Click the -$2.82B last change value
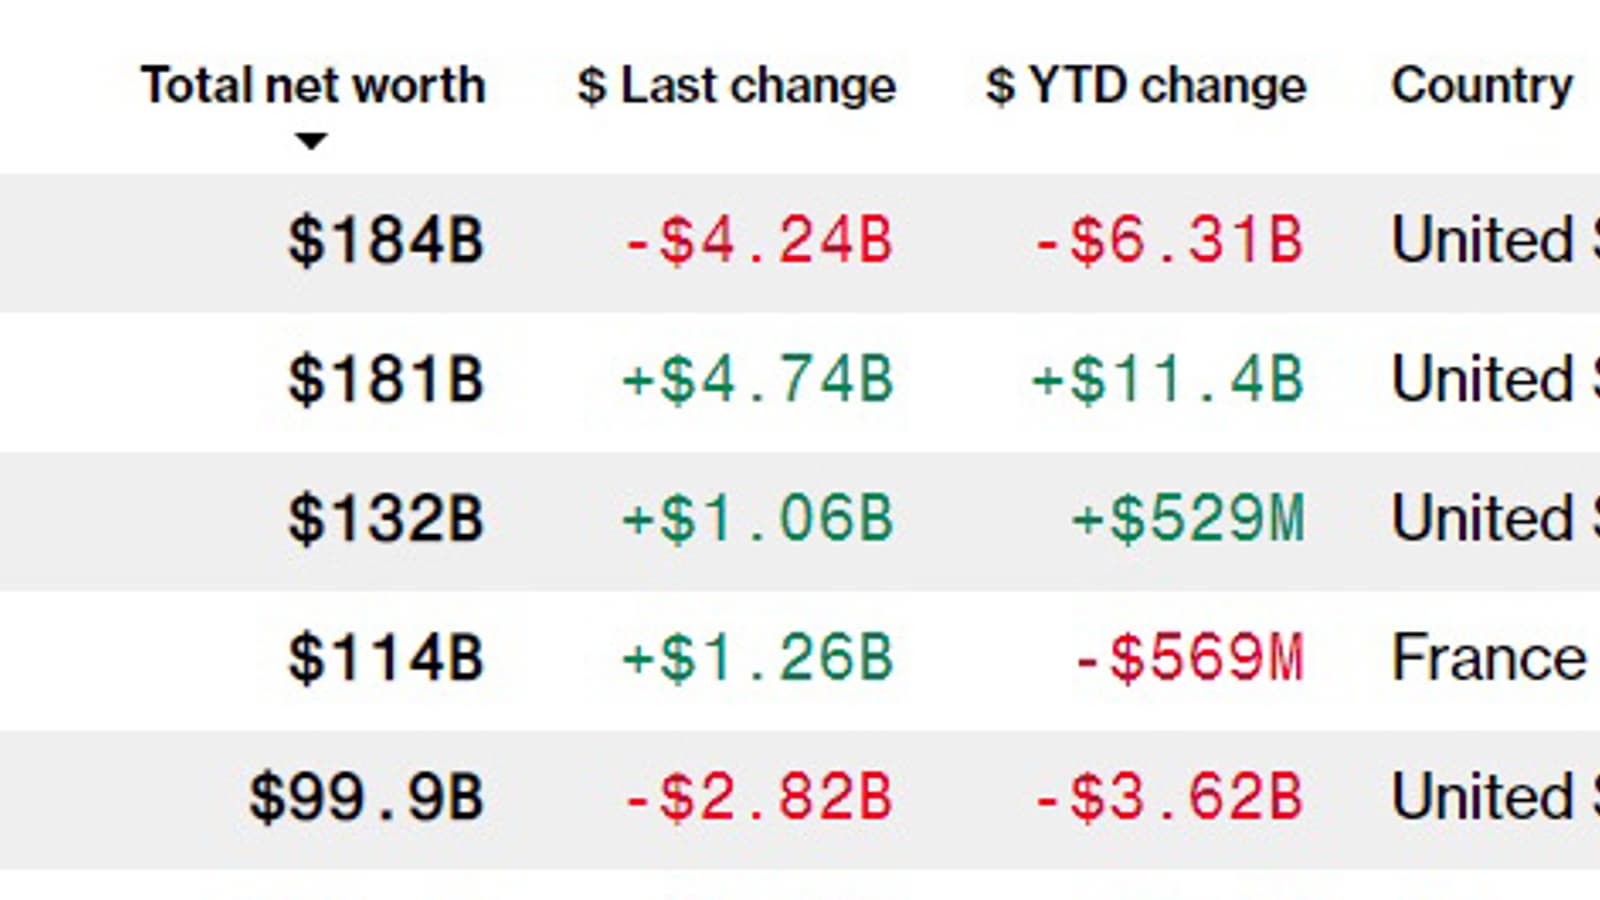The image size is (1600, 900). (757, 798)
